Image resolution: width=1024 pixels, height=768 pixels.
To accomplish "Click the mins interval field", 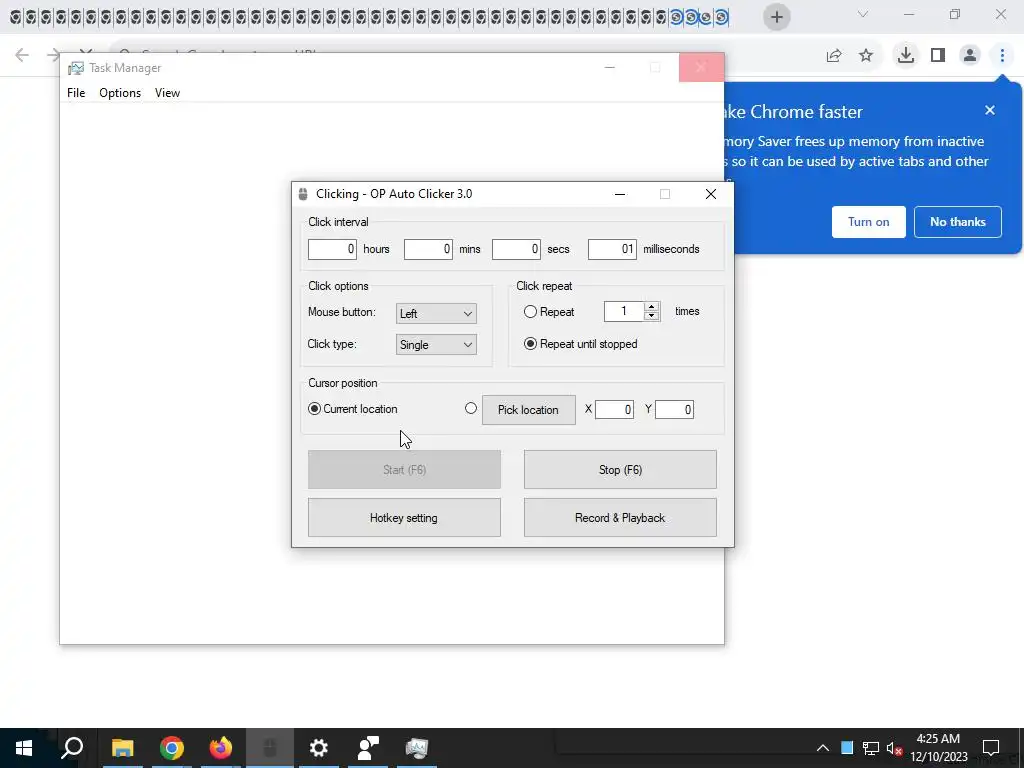I will click(428, 249).
